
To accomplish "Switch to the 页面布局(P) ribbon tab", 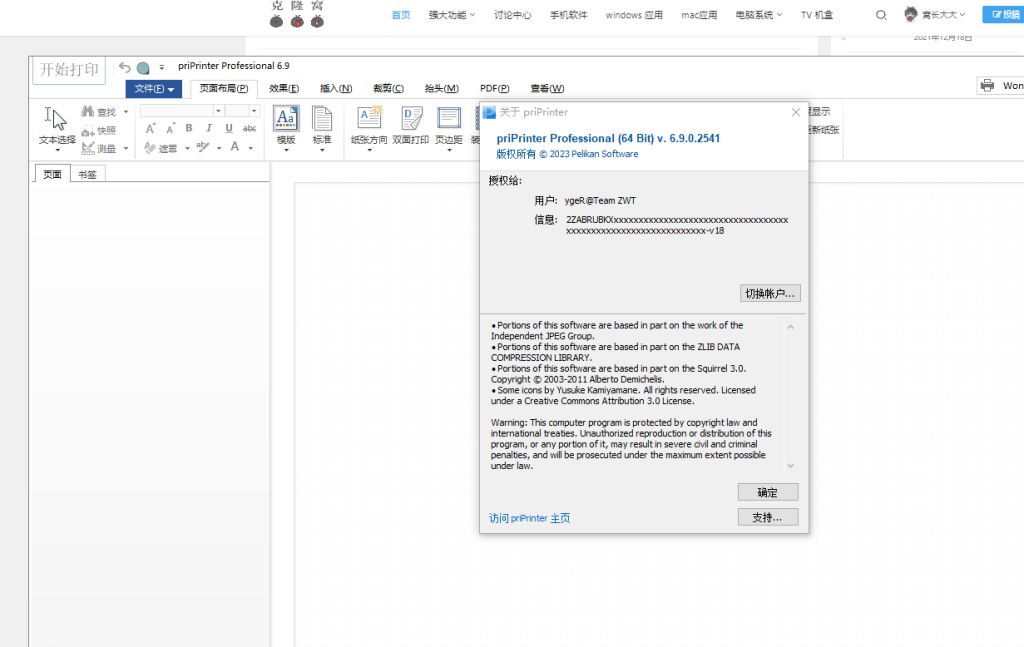I will click(223, 88).
